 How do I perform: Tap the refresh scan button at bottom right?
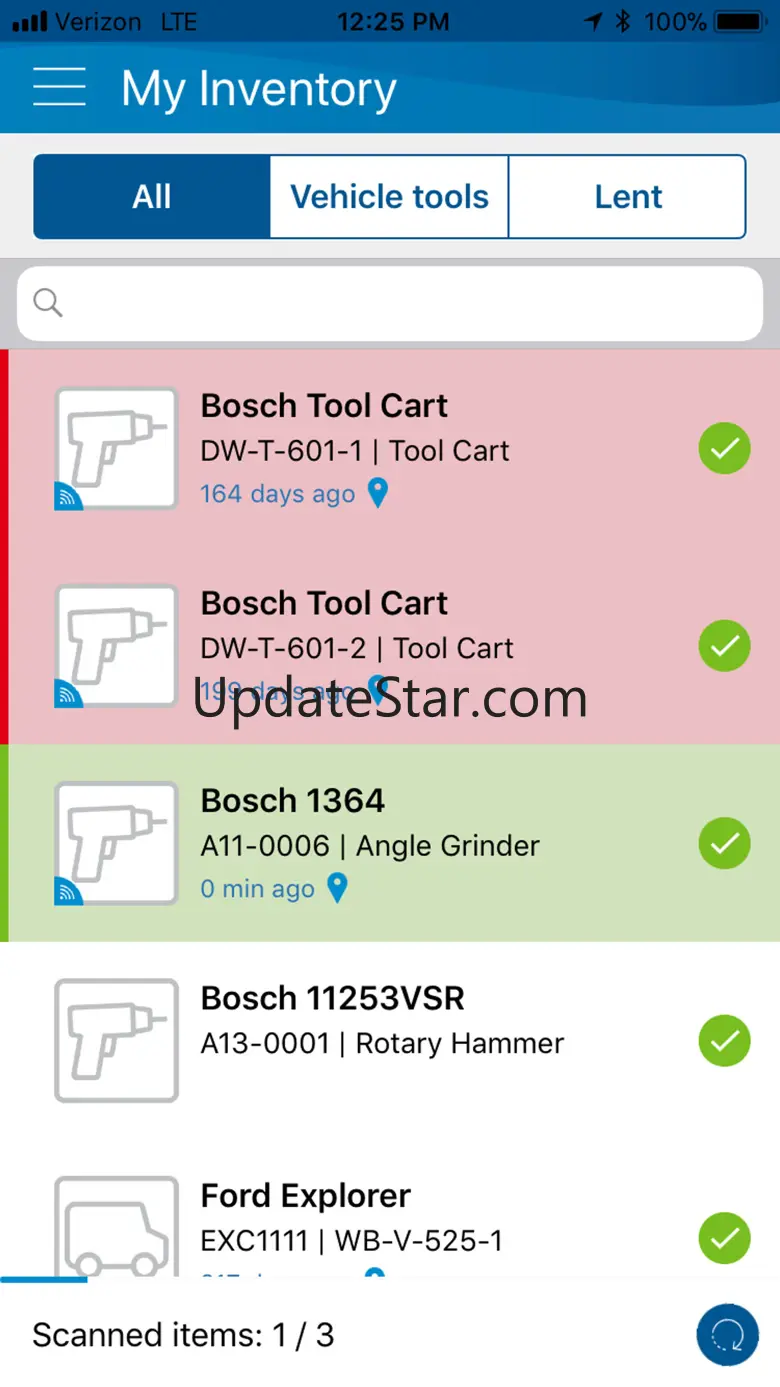pyautogui.click(x=728, y=1335)
